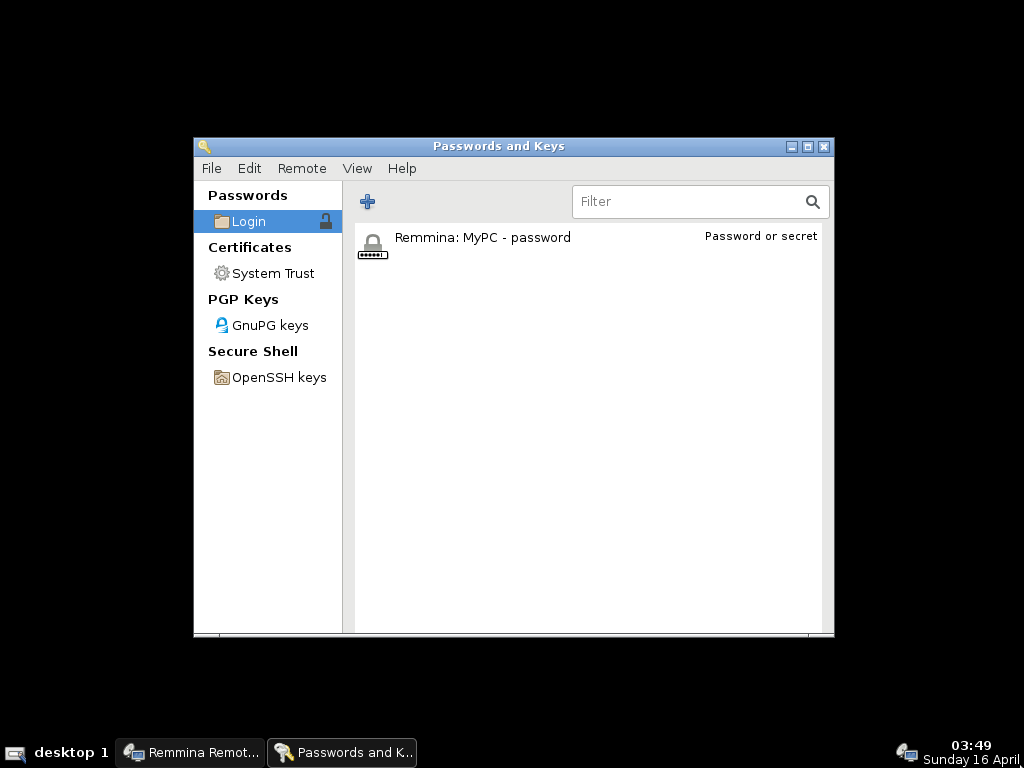
Task: Click the lock icon of Remmina password entry
Action: click(x=373, y=246)
